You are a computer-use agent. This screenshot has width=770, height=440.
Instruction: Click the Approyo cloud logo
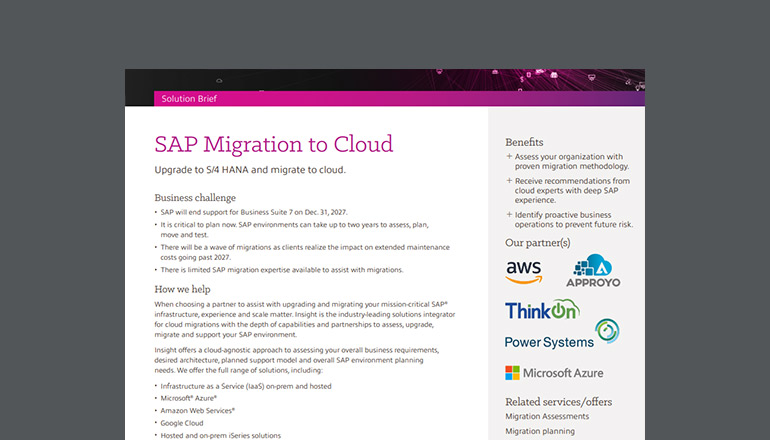(x=593, y=270)
